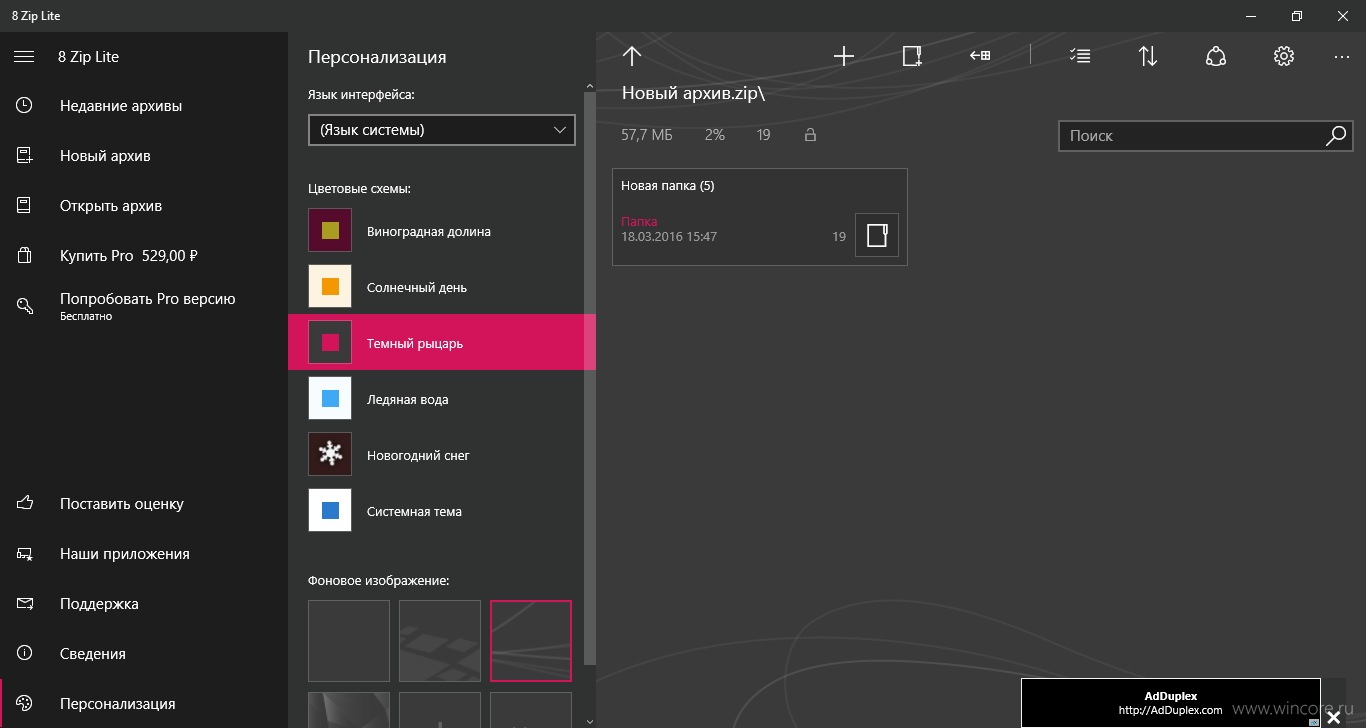
Task: Select Системная тема color scheme
Action: (x=441, y=512)
